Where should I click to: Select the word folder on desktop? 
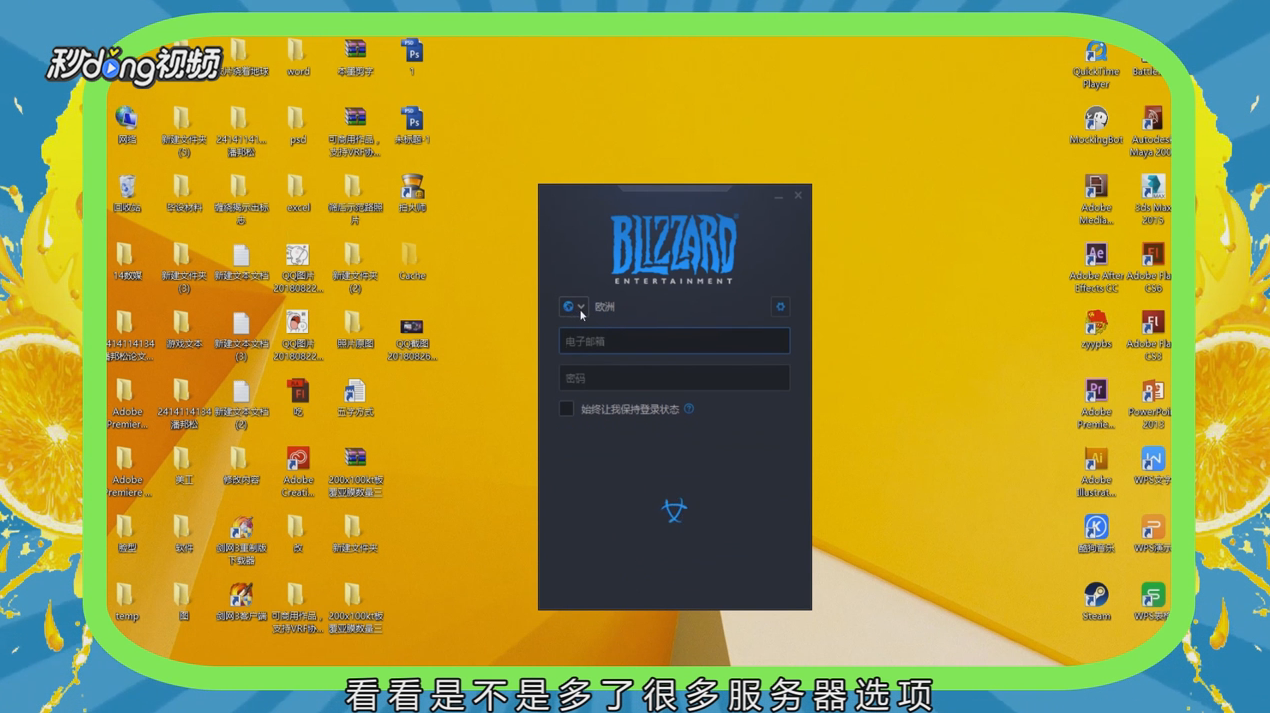click(x=297, y=58)
